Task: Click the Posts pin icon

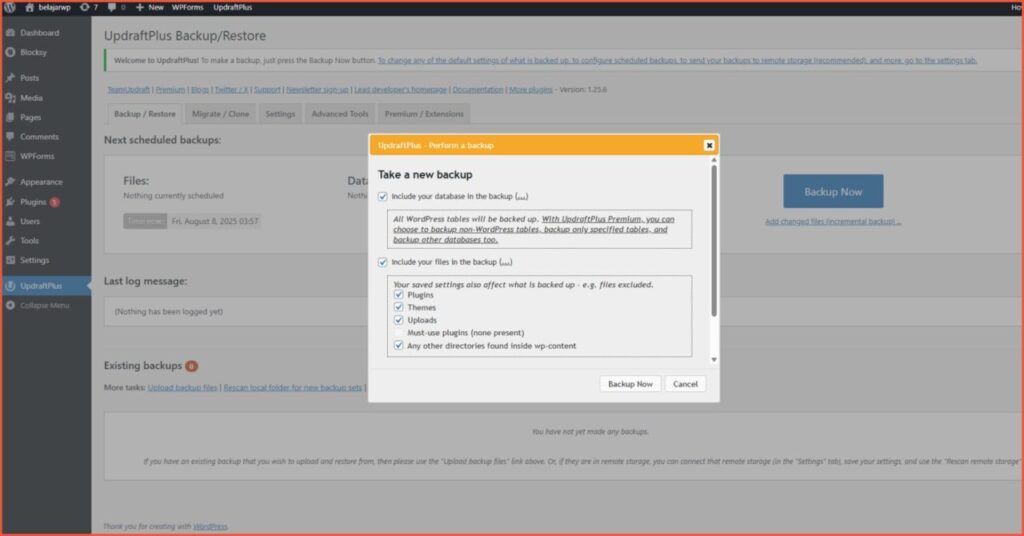Action: tap(10, 78)
